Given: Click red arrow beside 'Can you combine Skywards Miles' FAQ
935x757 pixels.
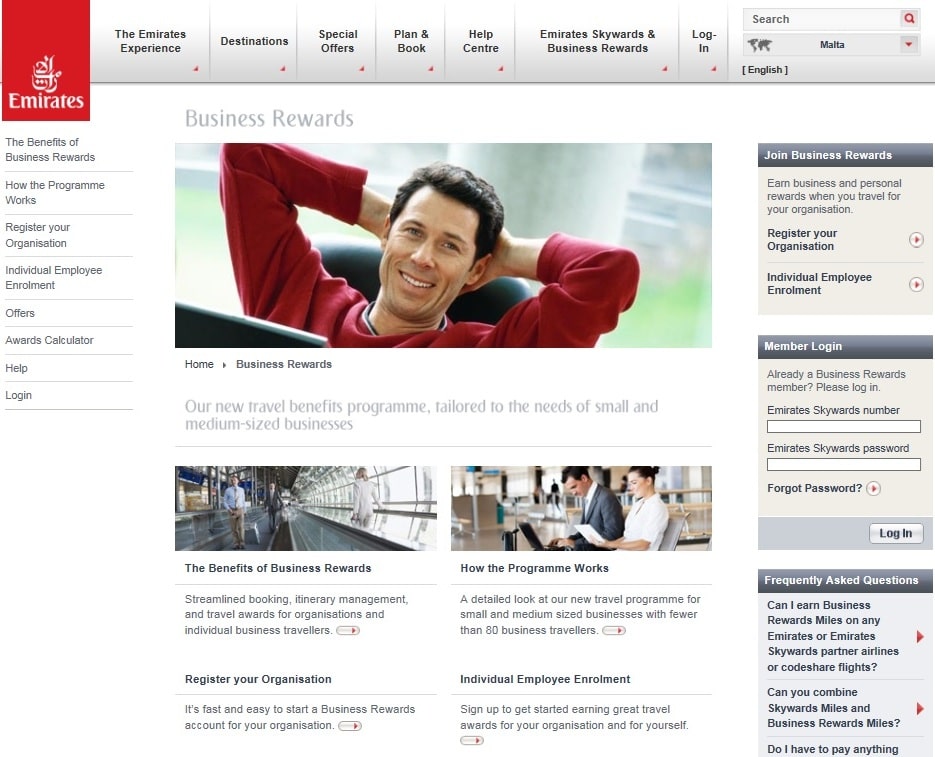Looking at the screenshot, I should click(920, 708).
